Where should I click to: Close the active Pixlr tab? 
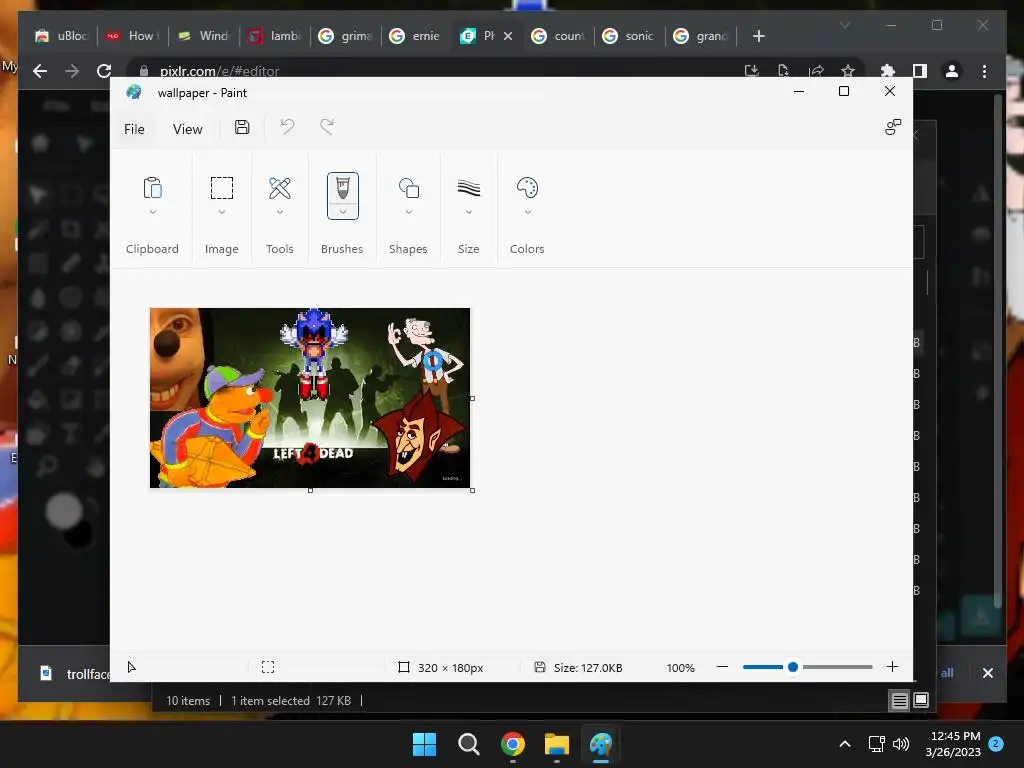point(508,36)
